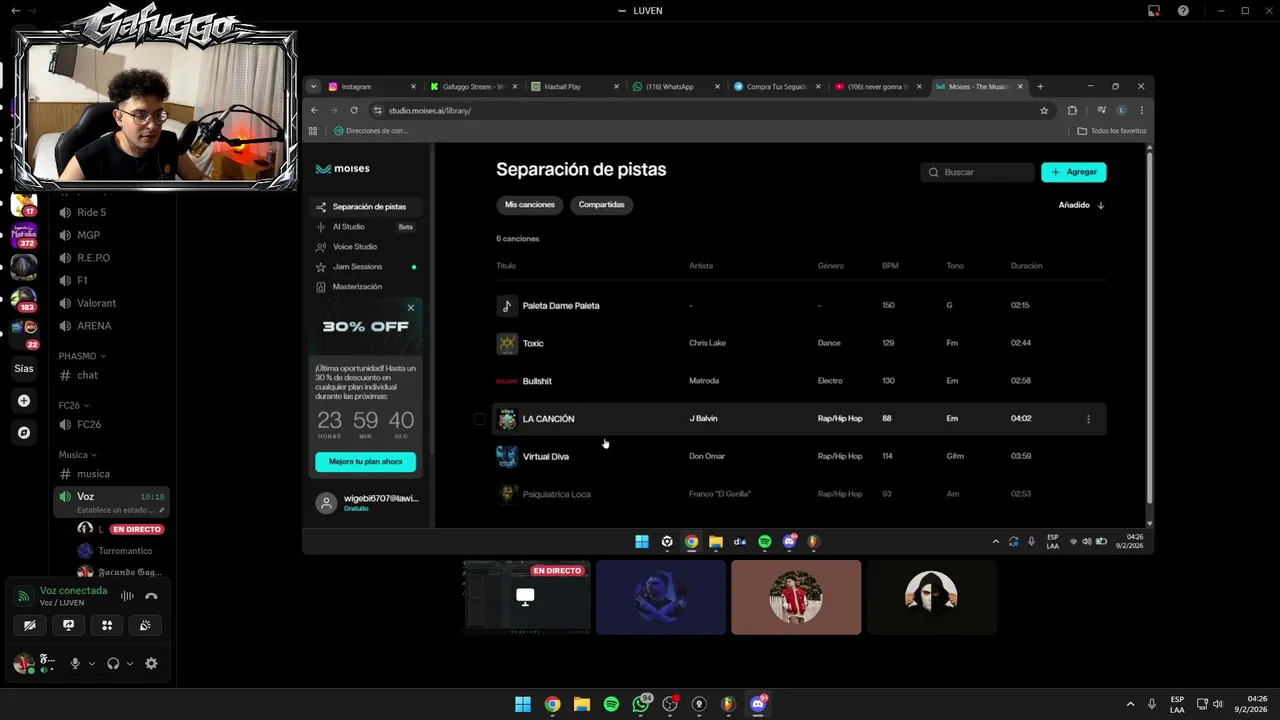
Task: Open the browser extensions puzzle icon
Action: [1072, 110]
